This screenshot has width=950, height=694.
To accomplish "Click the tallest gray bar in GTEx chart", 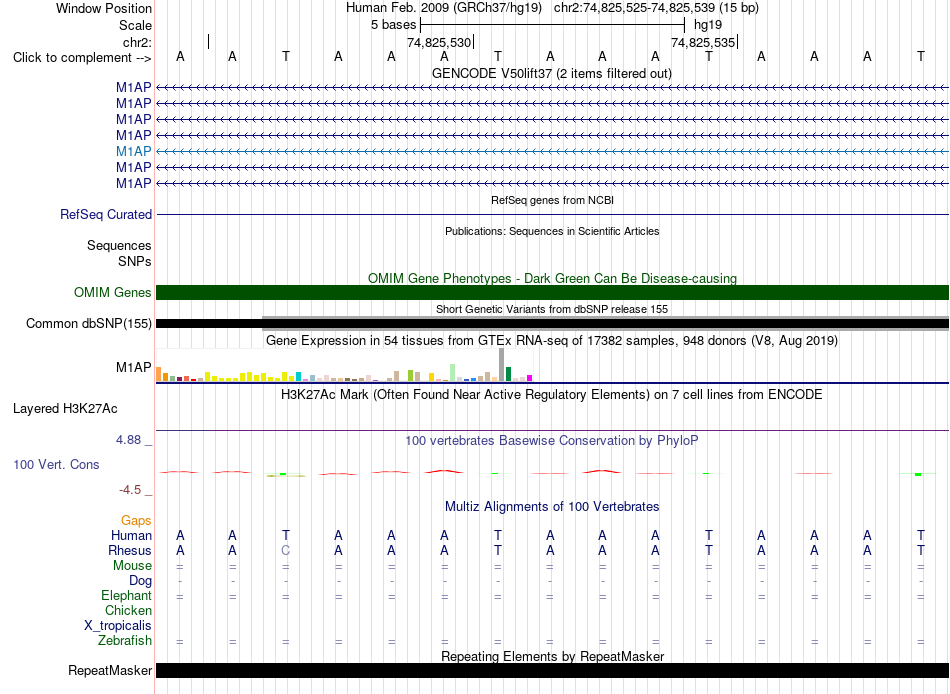I will 502,364.
